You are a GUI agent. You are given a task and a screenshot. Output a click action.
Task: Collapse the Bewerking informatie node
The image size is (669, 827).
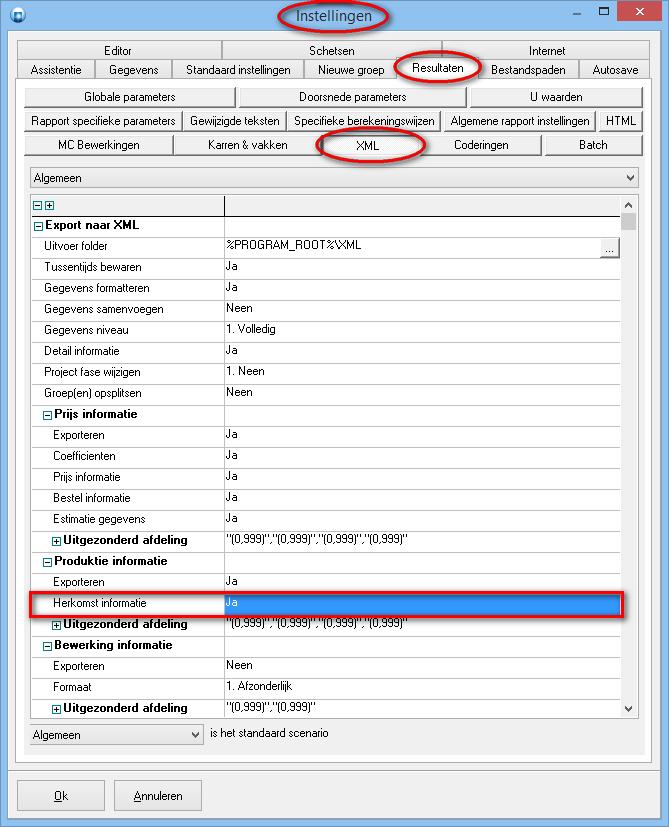click(47, 646)
